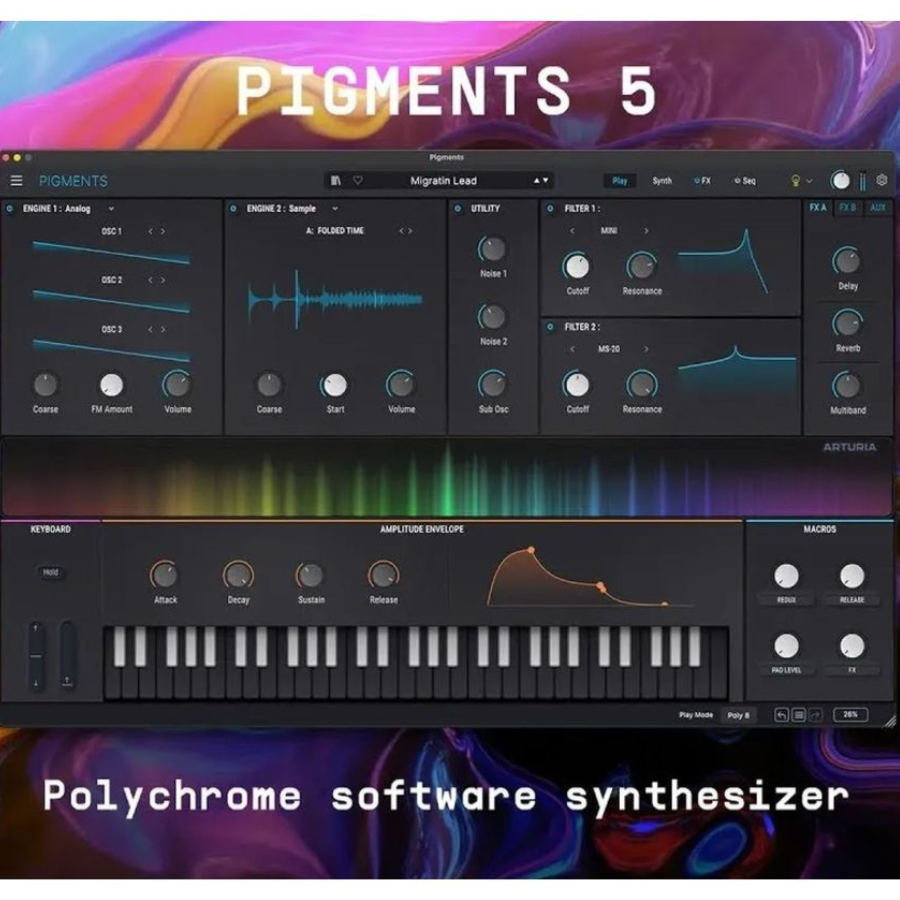Adjust the master volume knob
The image size is (900, 900).
[840, 181]
